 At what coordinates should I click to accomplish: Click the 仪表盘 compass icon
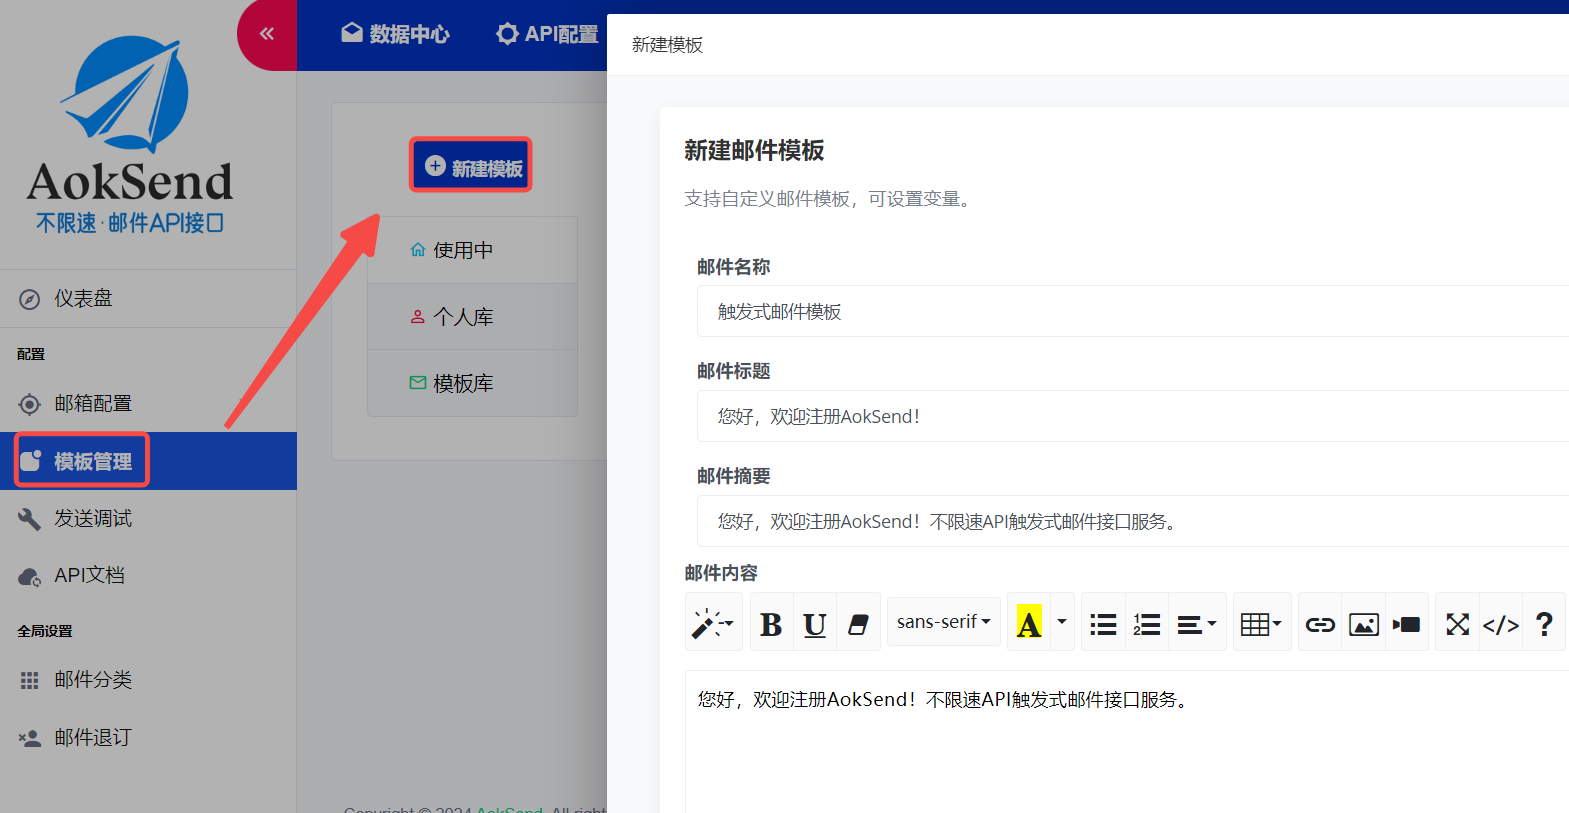pos(30,299)
